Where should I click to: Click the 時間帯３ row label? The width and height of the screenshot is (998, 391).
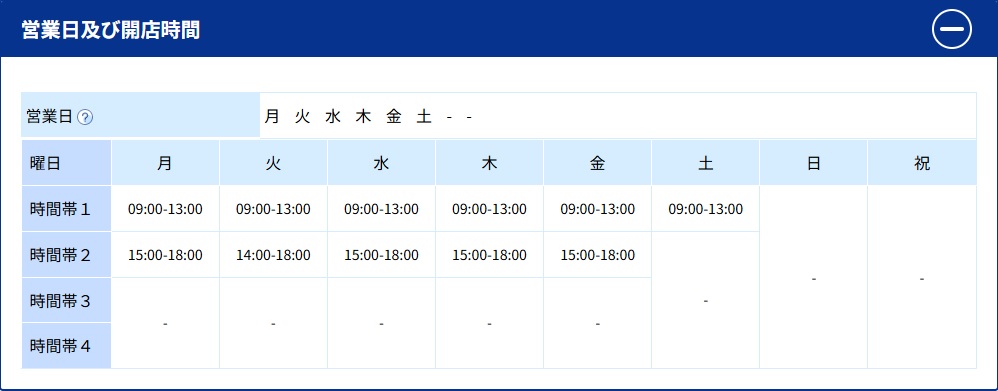(66, 300)
